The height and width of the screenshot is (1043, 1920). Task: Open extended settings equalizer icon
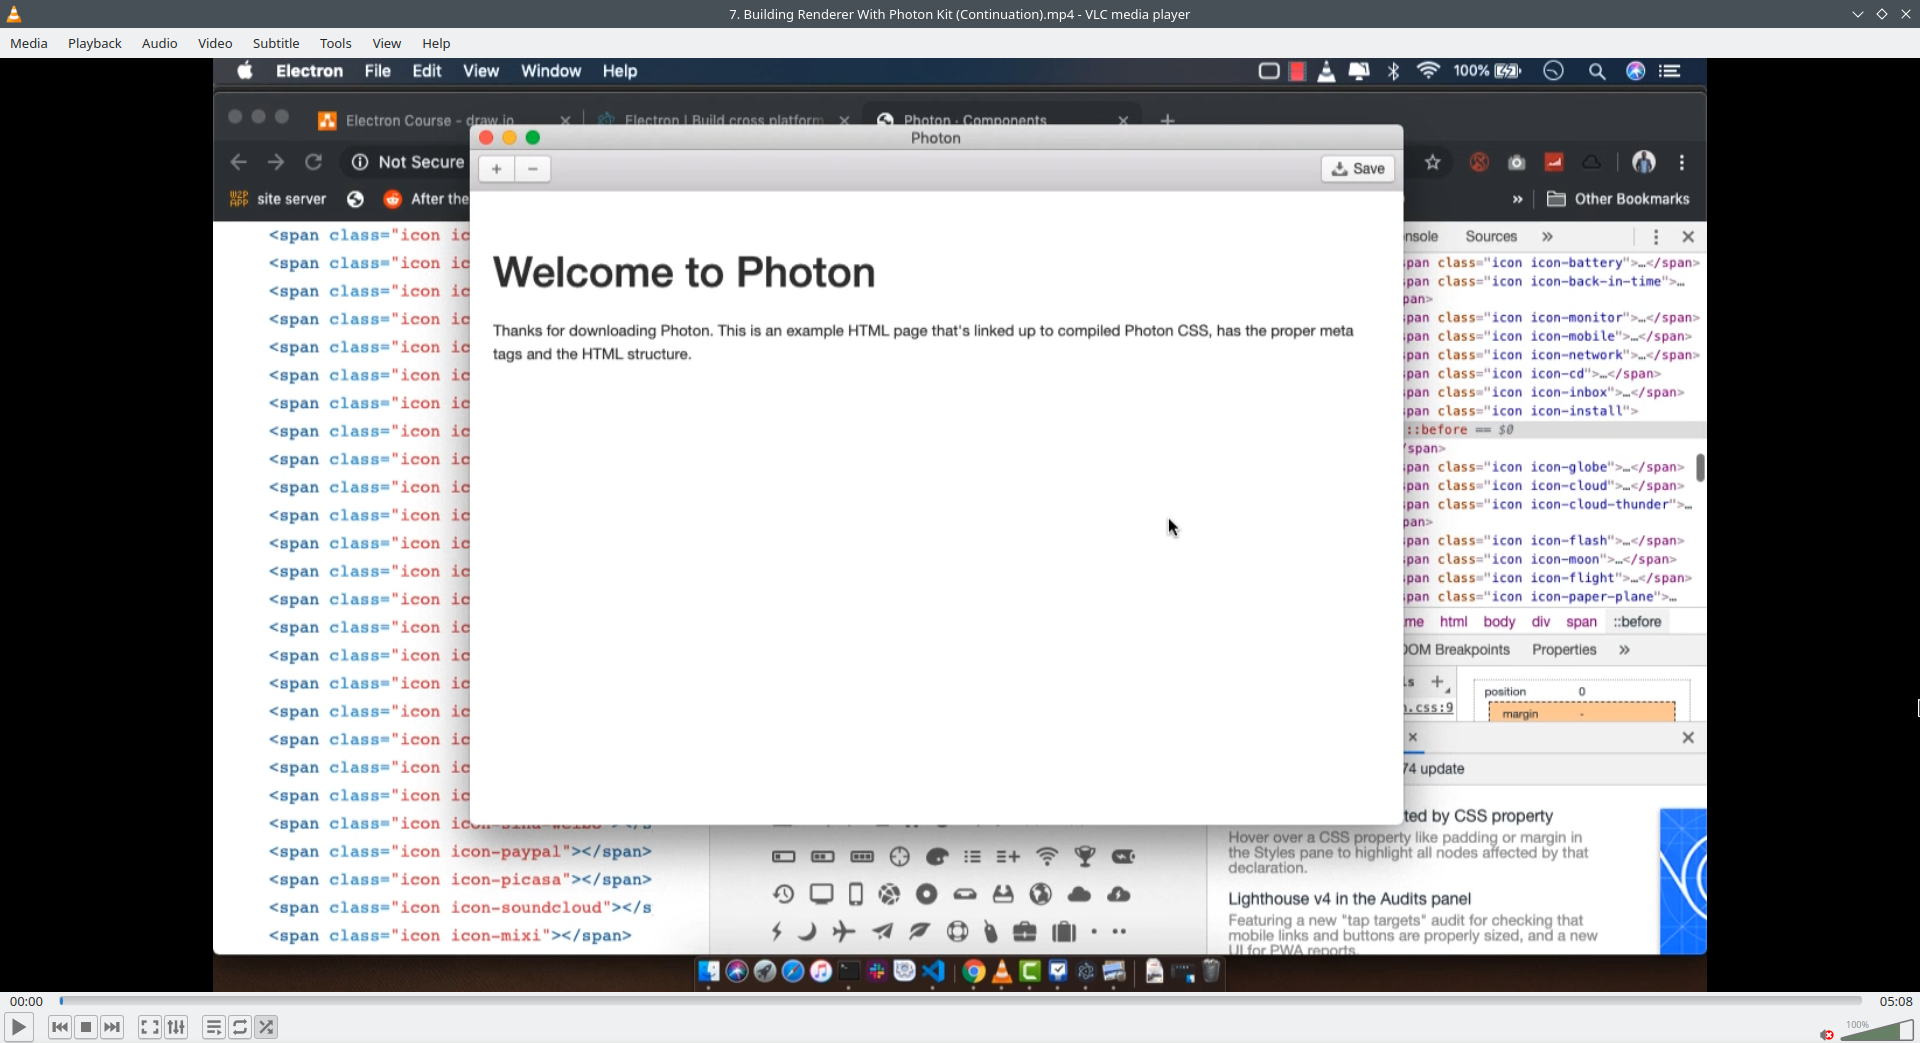[x=176, y=1027]
